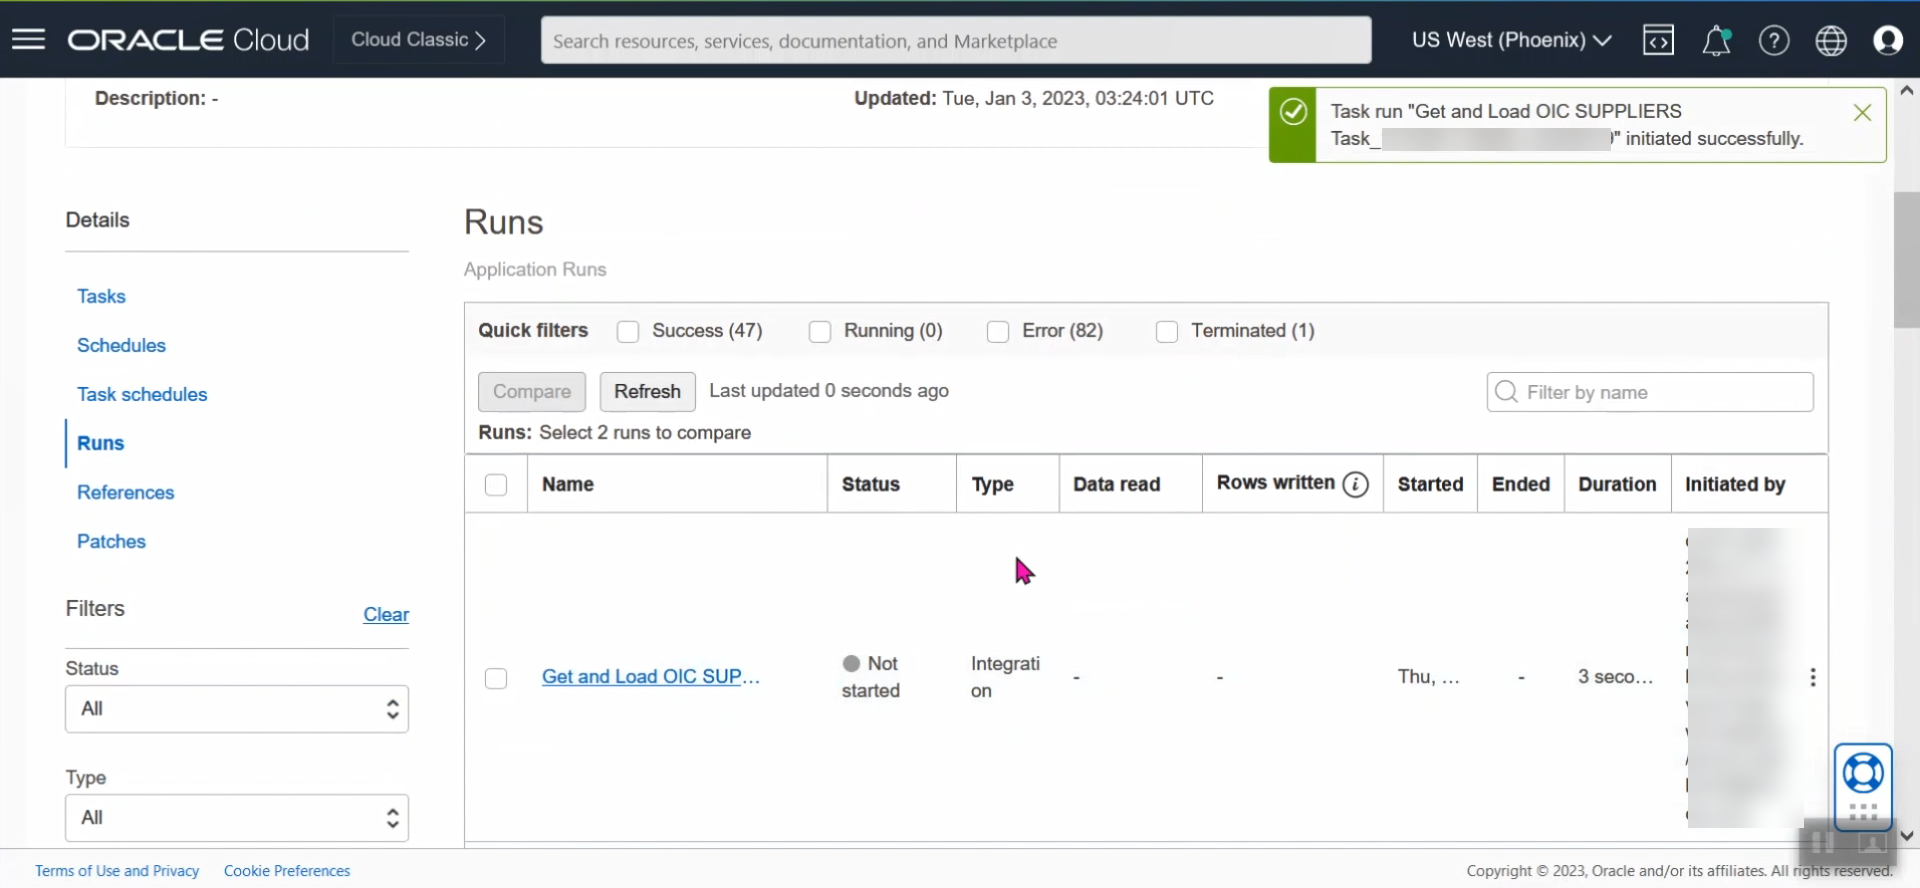Toggle the Error (82) quick filter

pos(998,332)
